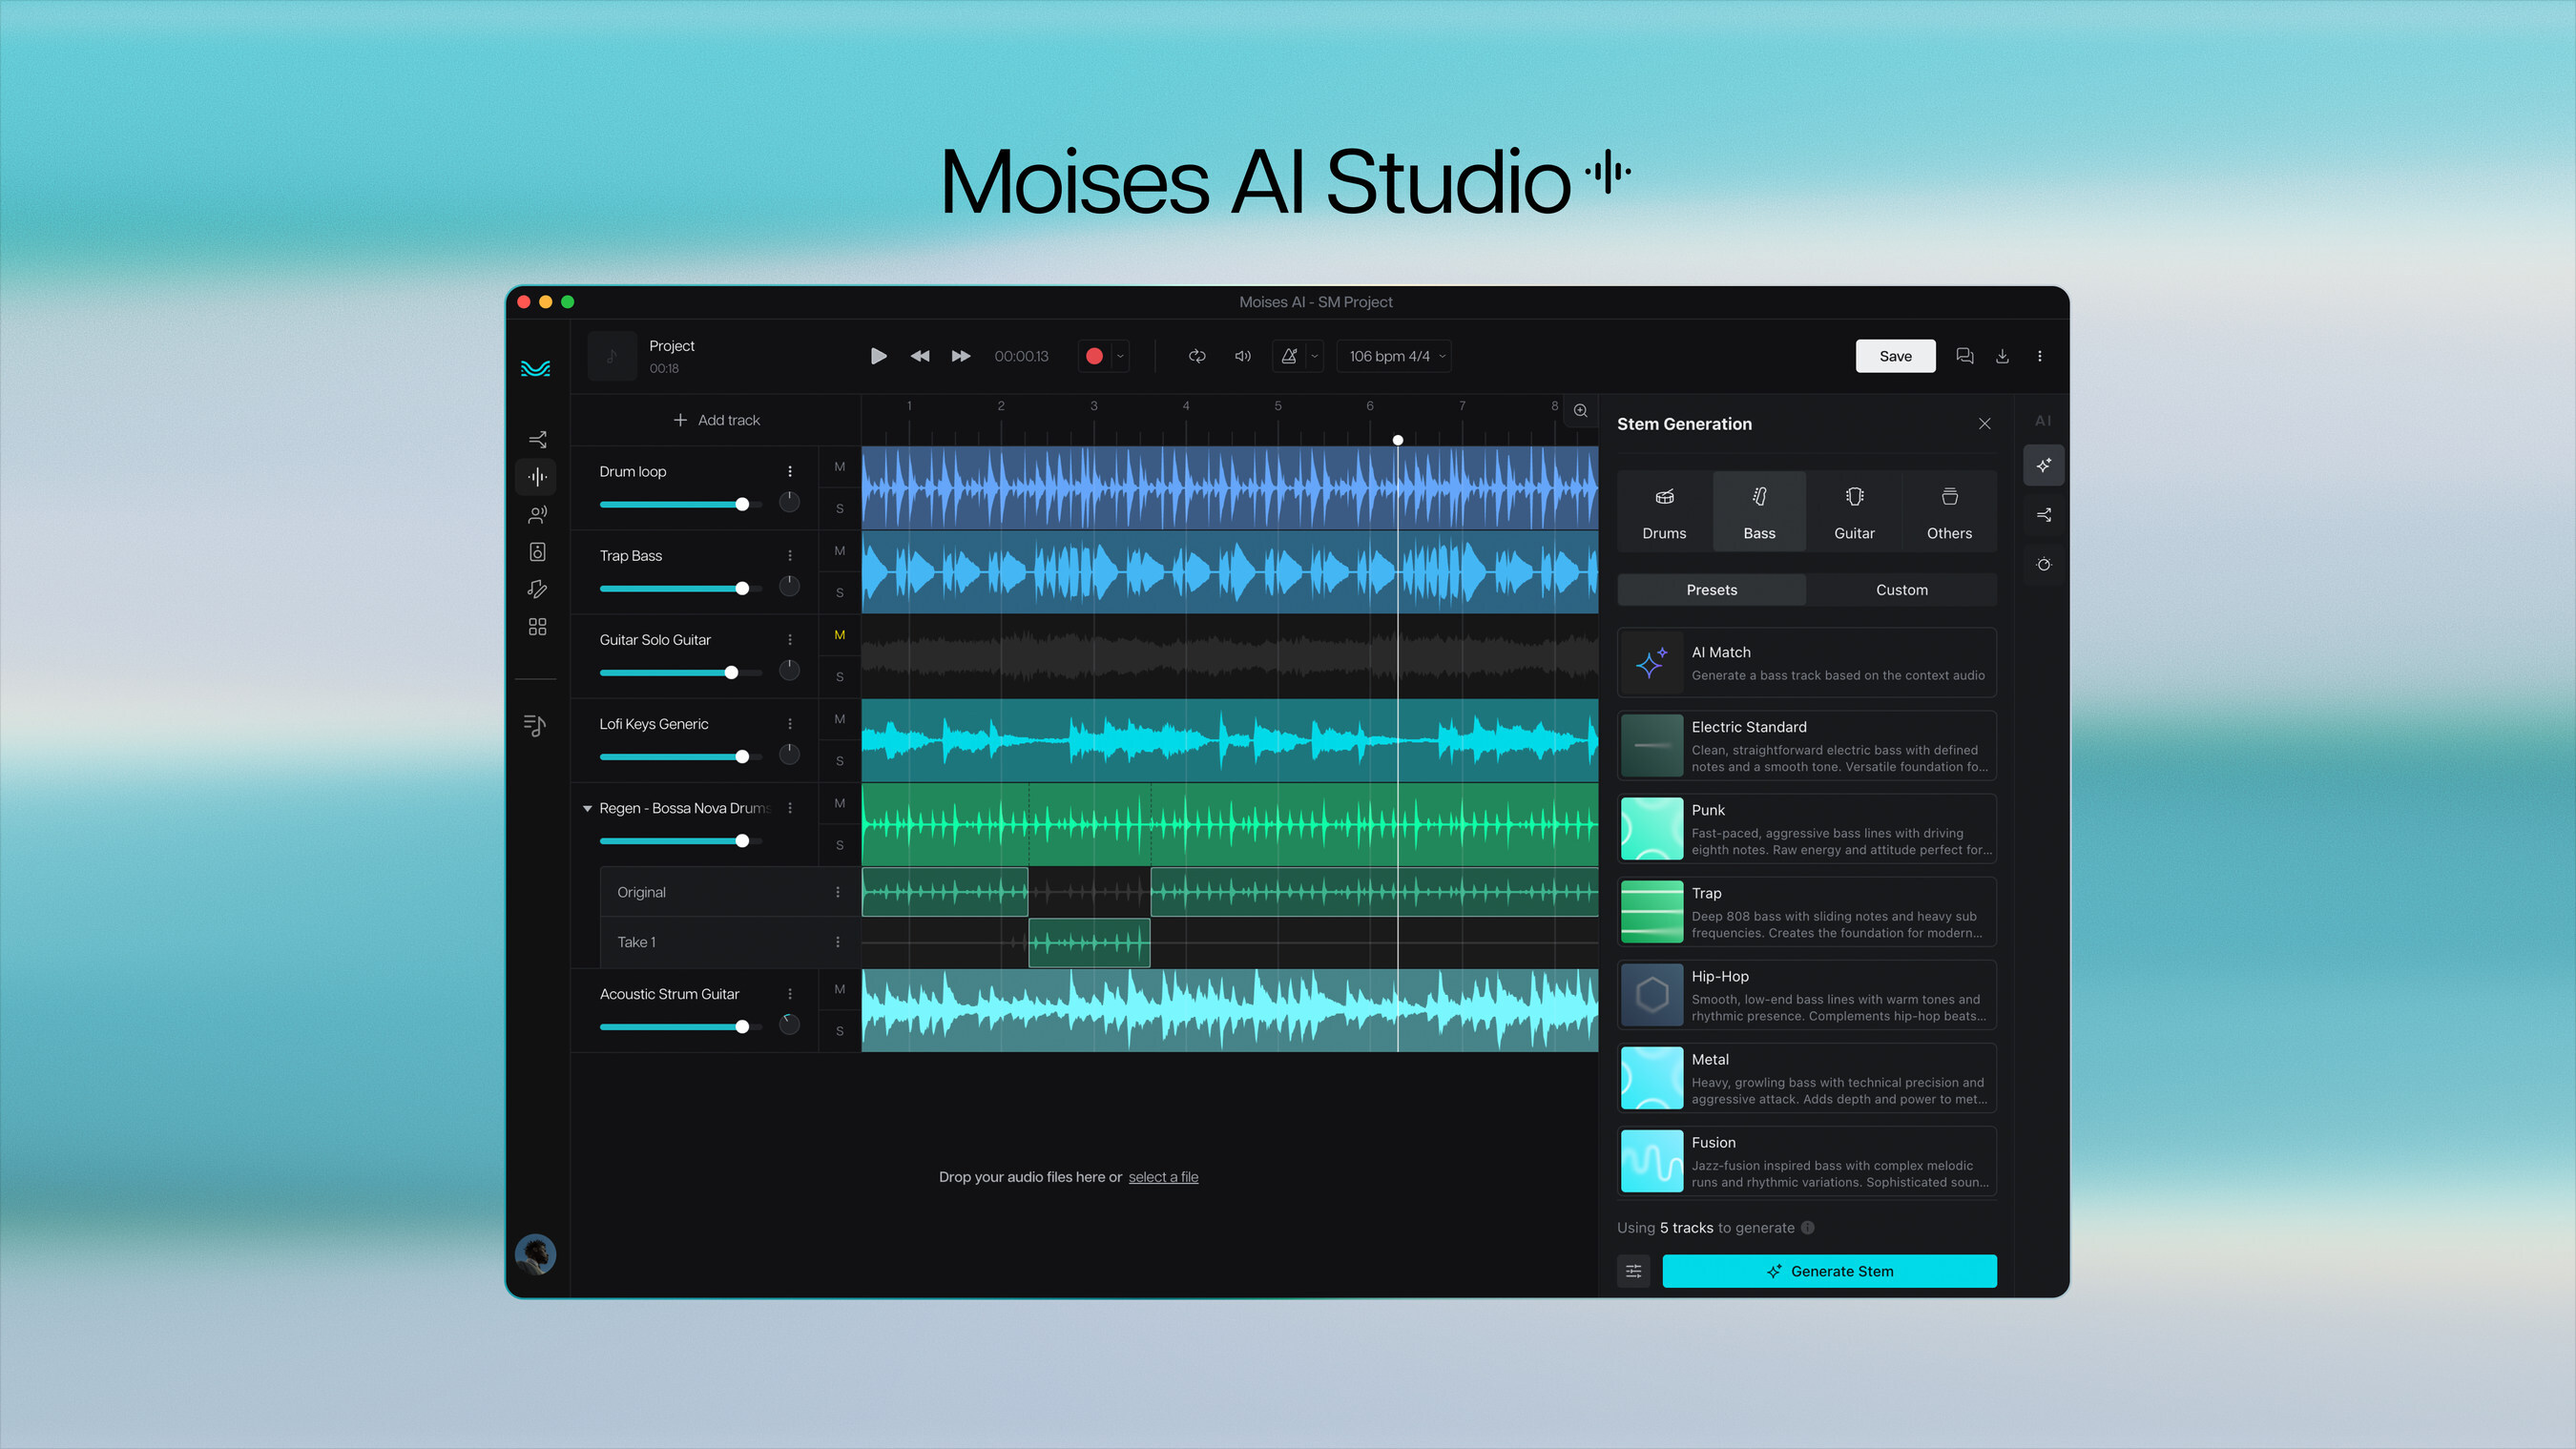Click the play button in transport bar
This screenshot has height=1449, width=2576.
tap(878, 356)
